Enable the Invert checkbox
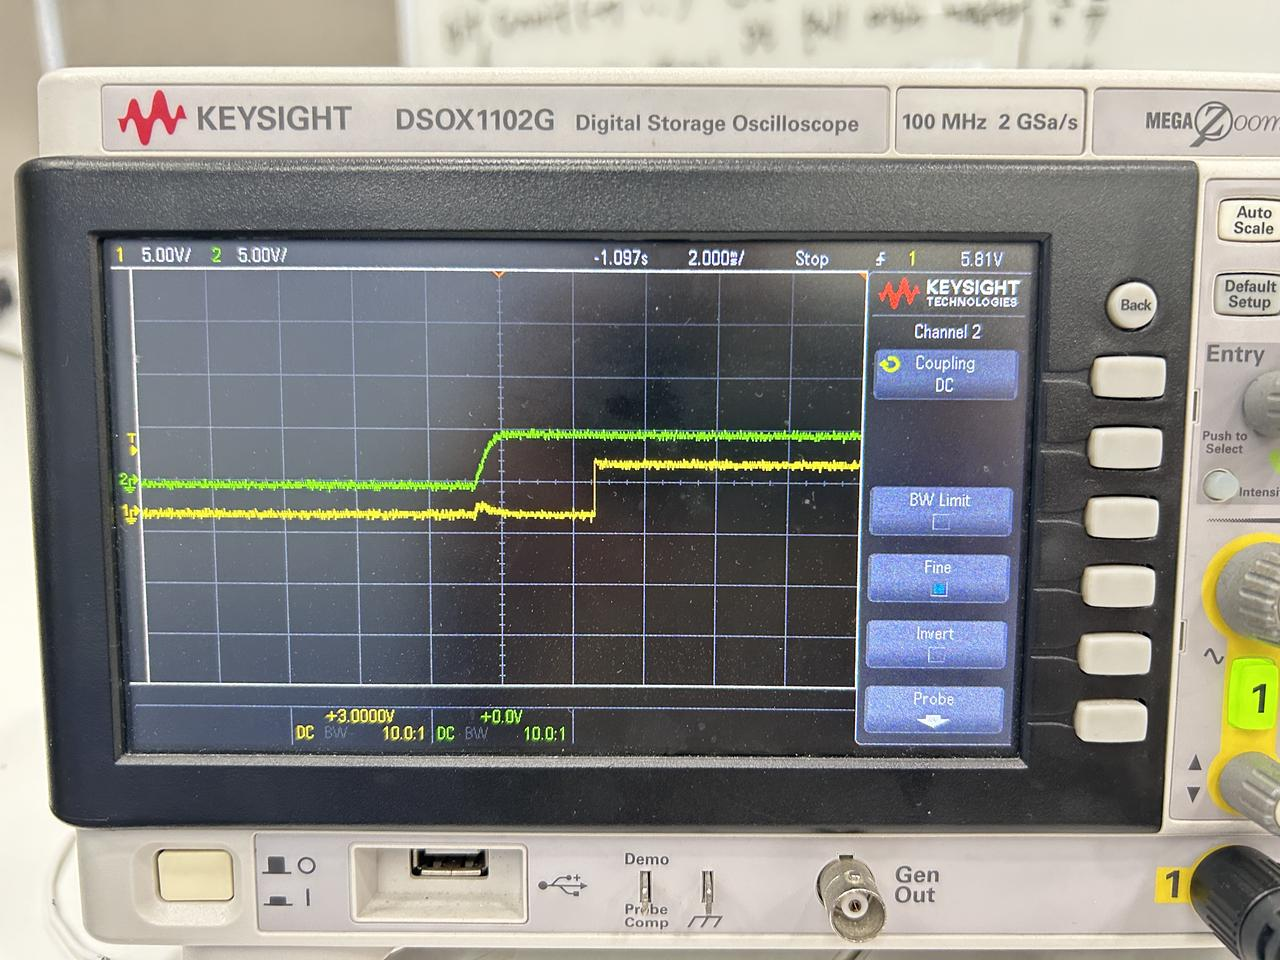Image resolution: width=1280 pixels, height=960 pixels. coord(936,655)
